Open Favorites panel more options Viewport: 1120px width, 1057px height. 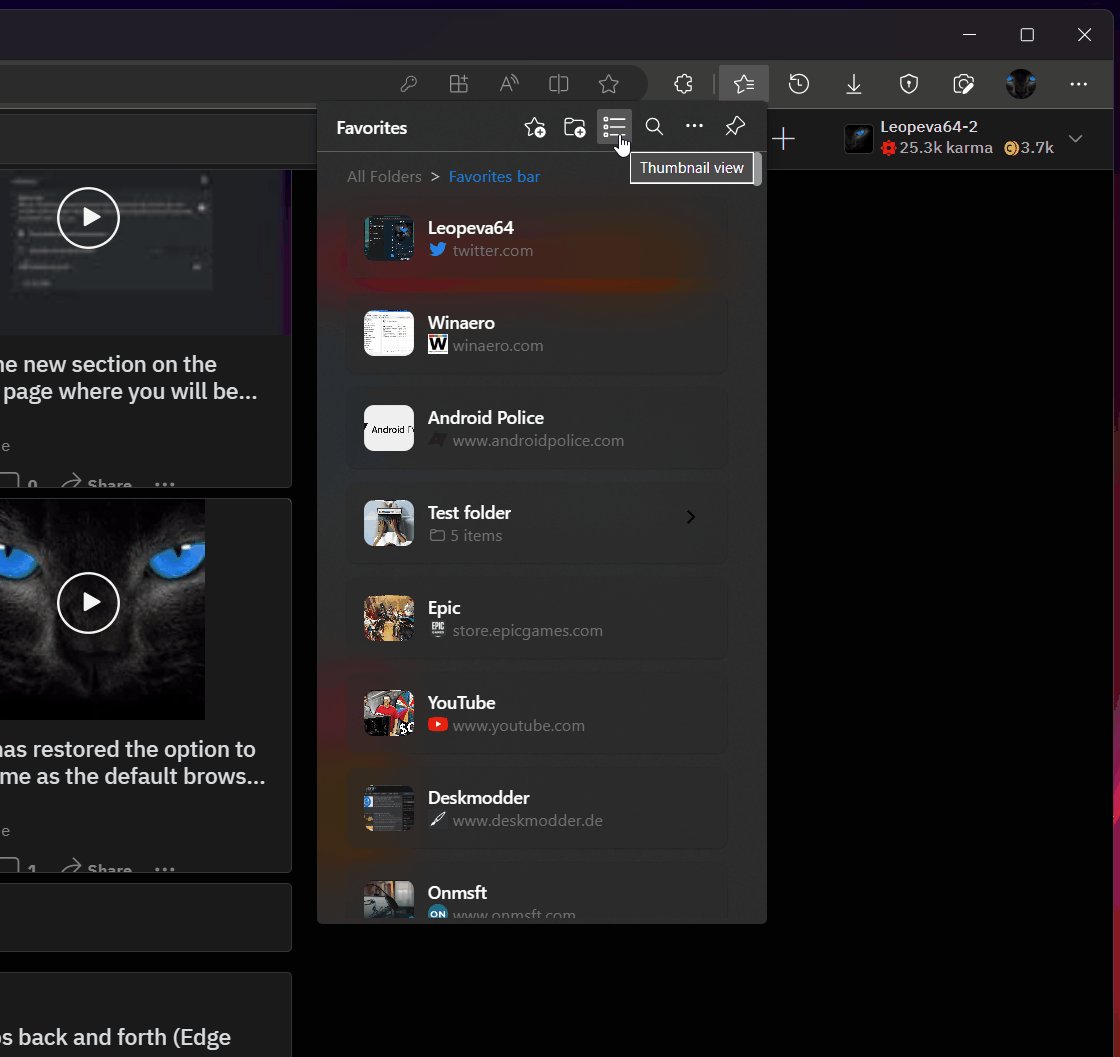click(694, 126)
